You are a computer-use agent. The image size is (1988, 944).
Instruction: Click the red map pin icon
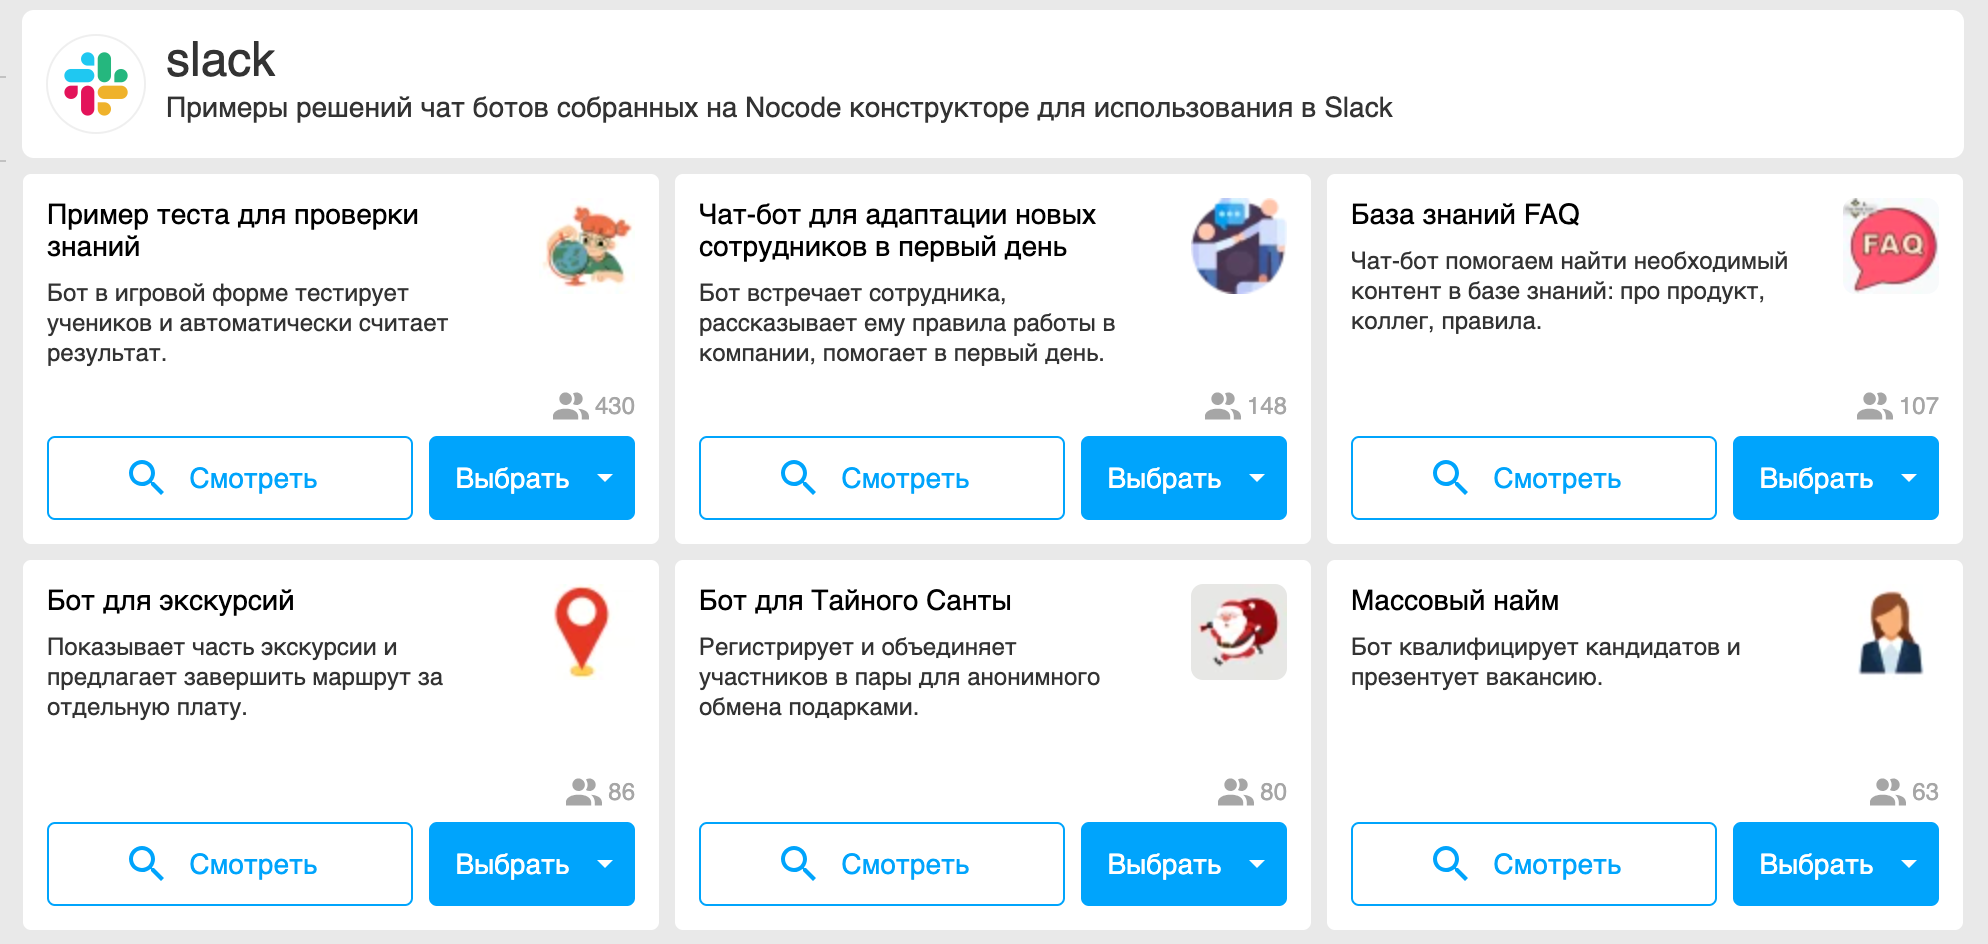(x=582, y=632)
